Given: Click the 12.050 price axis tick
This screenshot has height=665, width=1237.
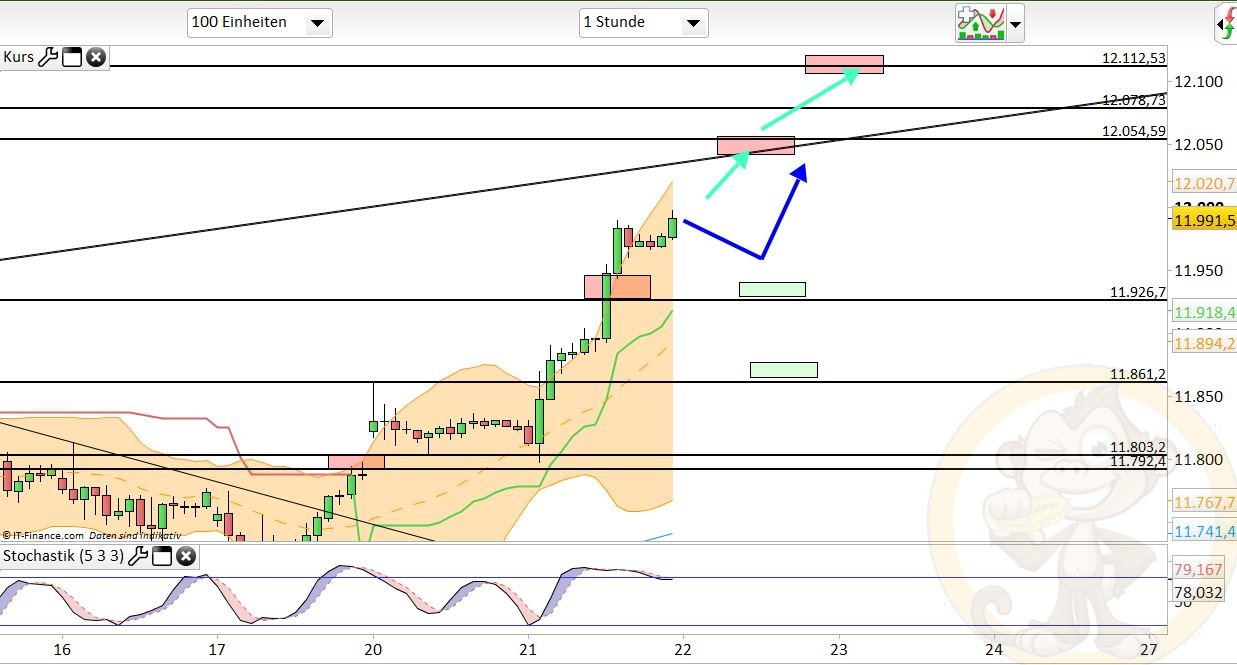Looking at the screenshot, I should click(1198, 144).
